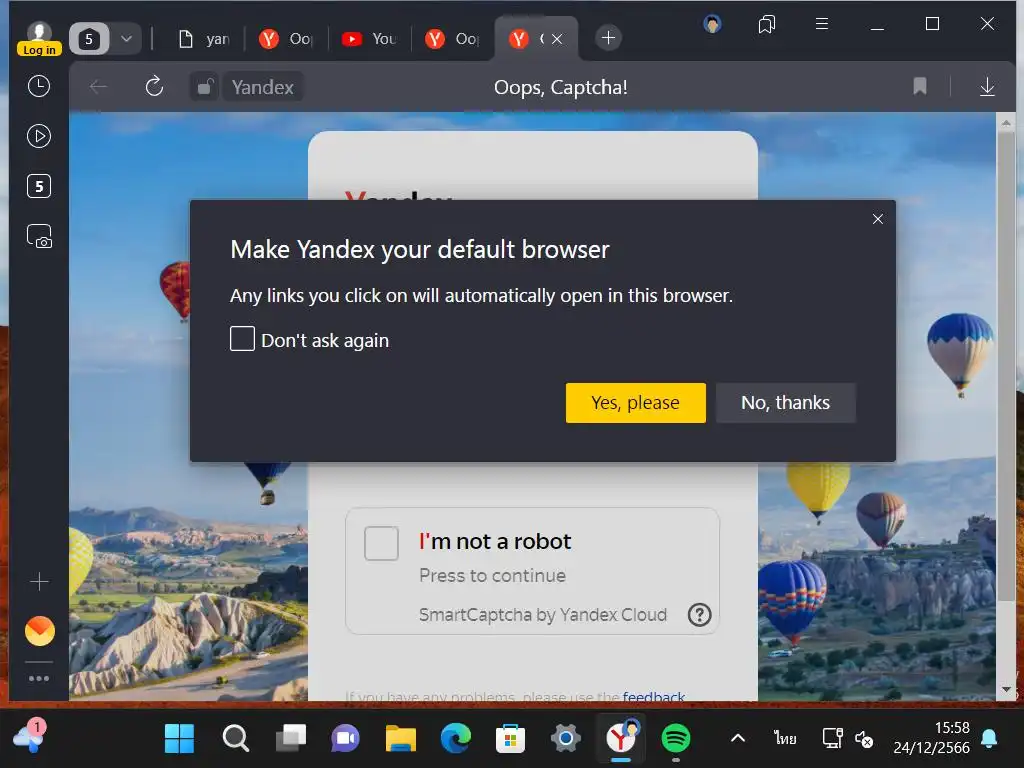Open the Windows Start menu
Screen dimensions: 1024x768
(x=179, y=739)
